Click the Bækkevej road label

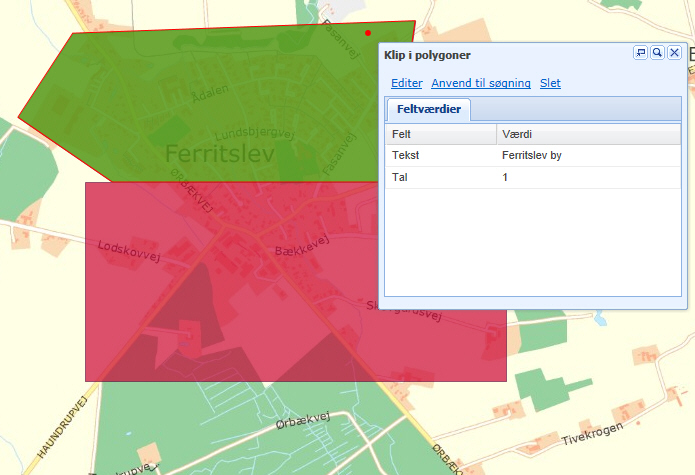click(302, 245)
